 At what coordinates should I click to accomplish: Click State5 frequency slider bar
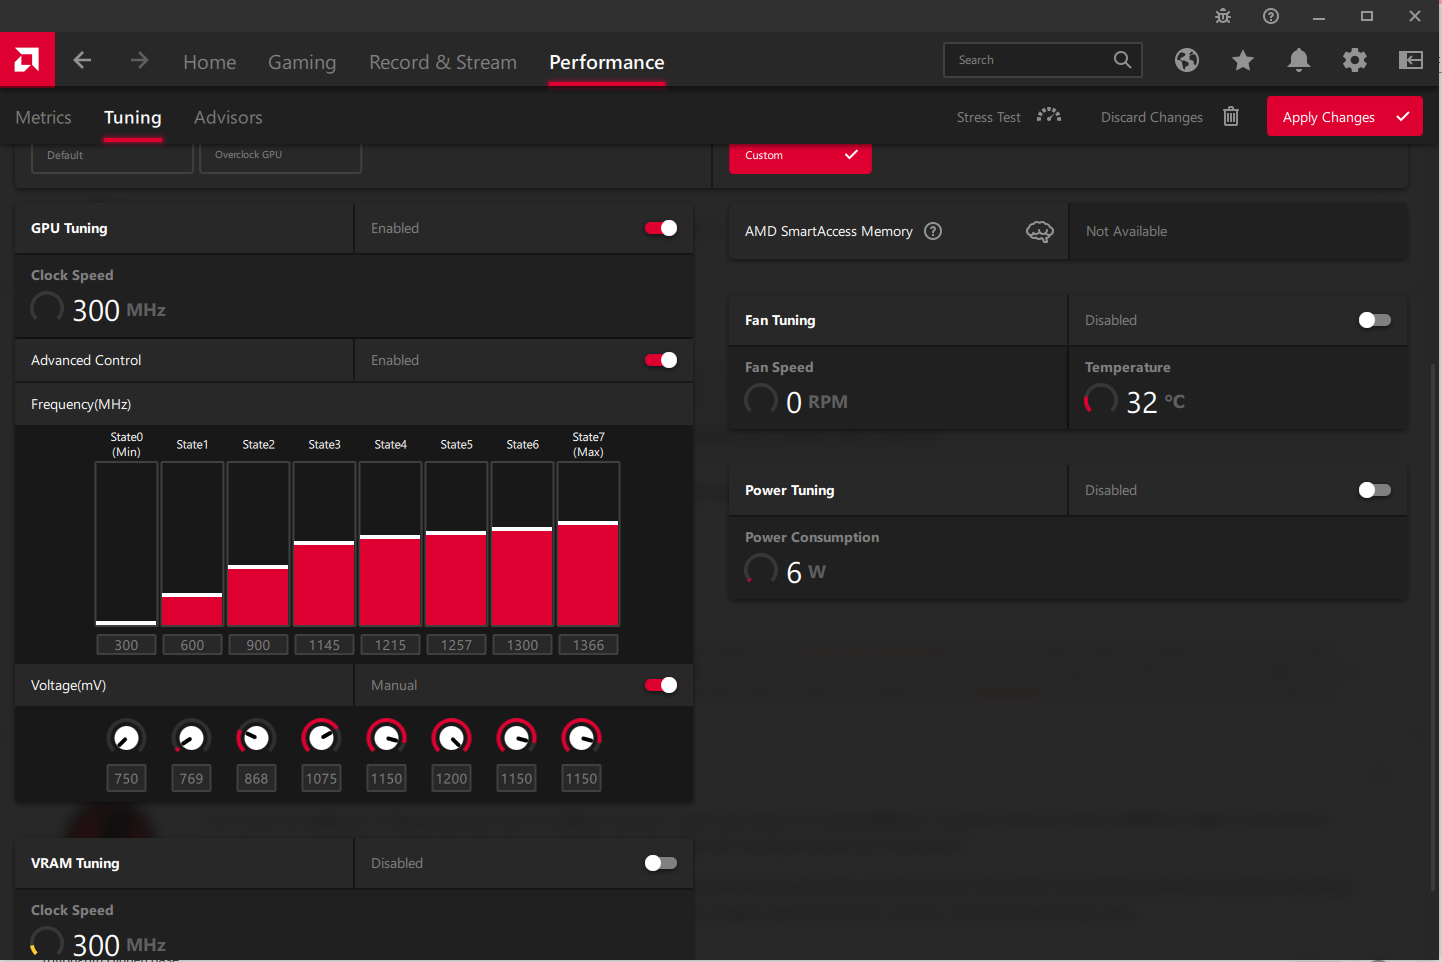coord(456,544)
